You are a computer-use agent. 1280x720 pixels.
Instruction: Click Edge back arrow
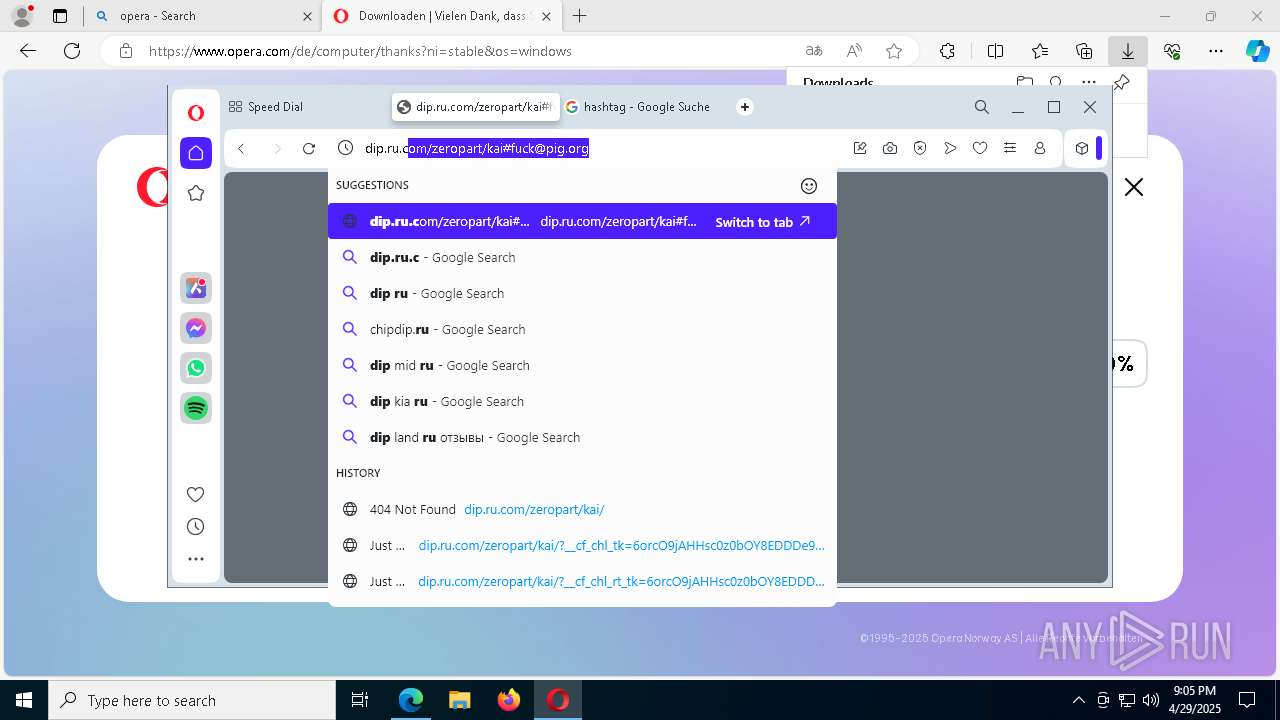28,51
